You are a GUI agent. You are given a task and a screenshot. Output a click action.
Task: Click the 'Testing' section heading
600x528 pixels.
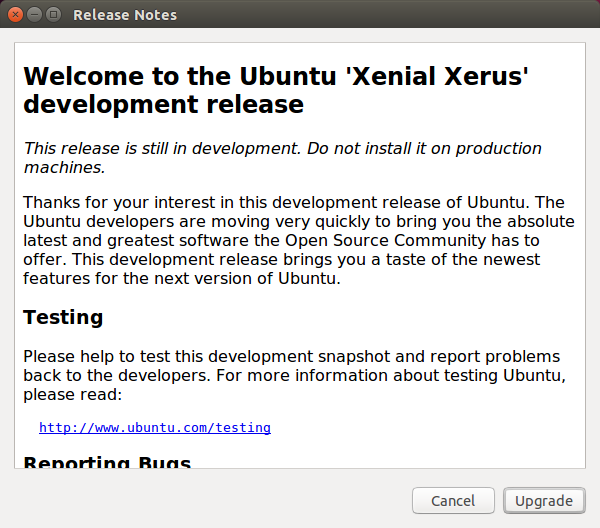(63, 317)
